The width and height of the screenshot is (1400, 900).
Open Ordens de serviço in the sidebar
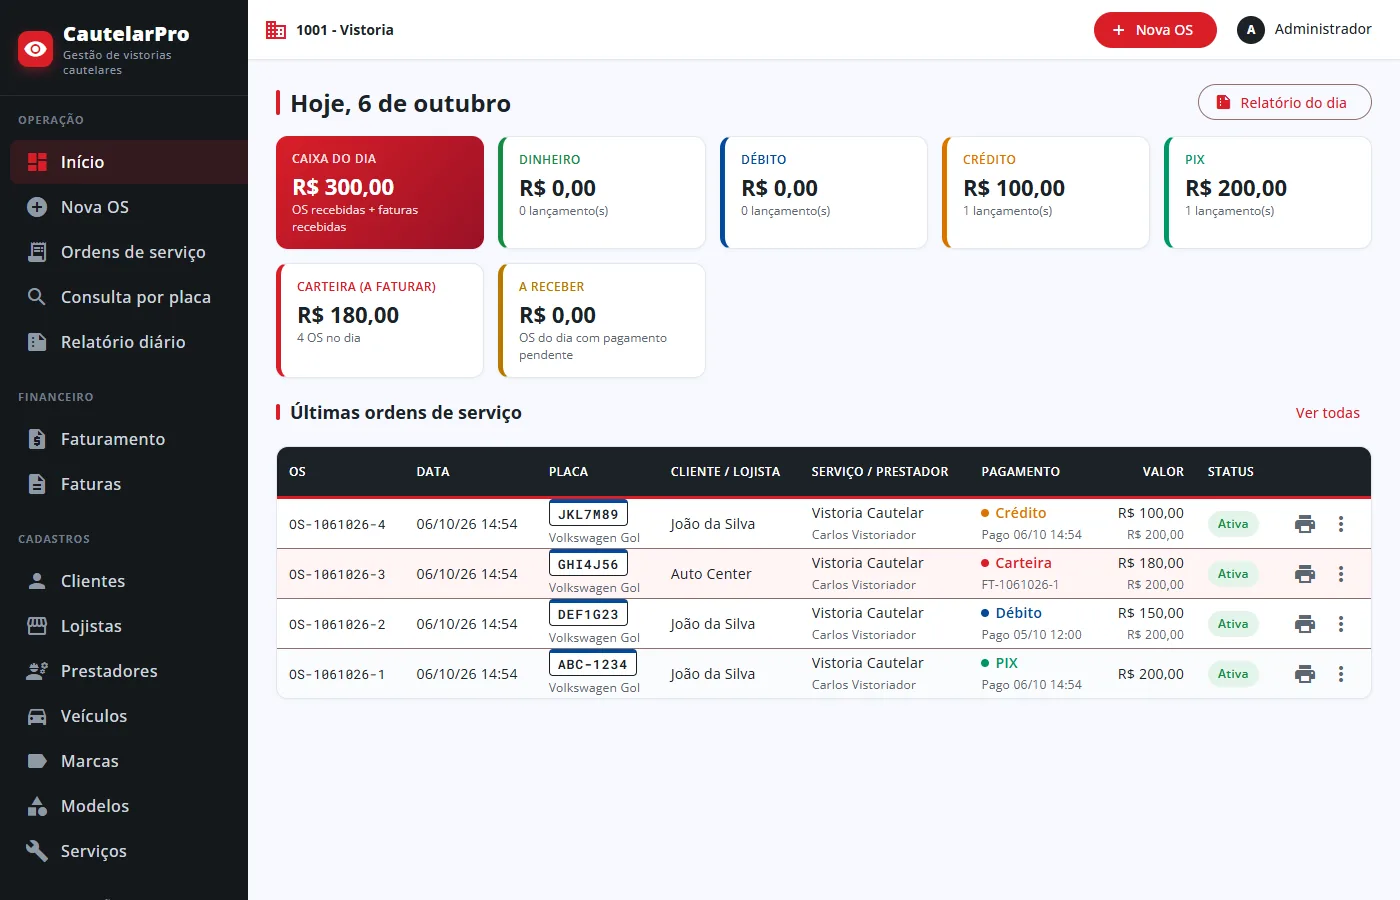tap(129, 252)
